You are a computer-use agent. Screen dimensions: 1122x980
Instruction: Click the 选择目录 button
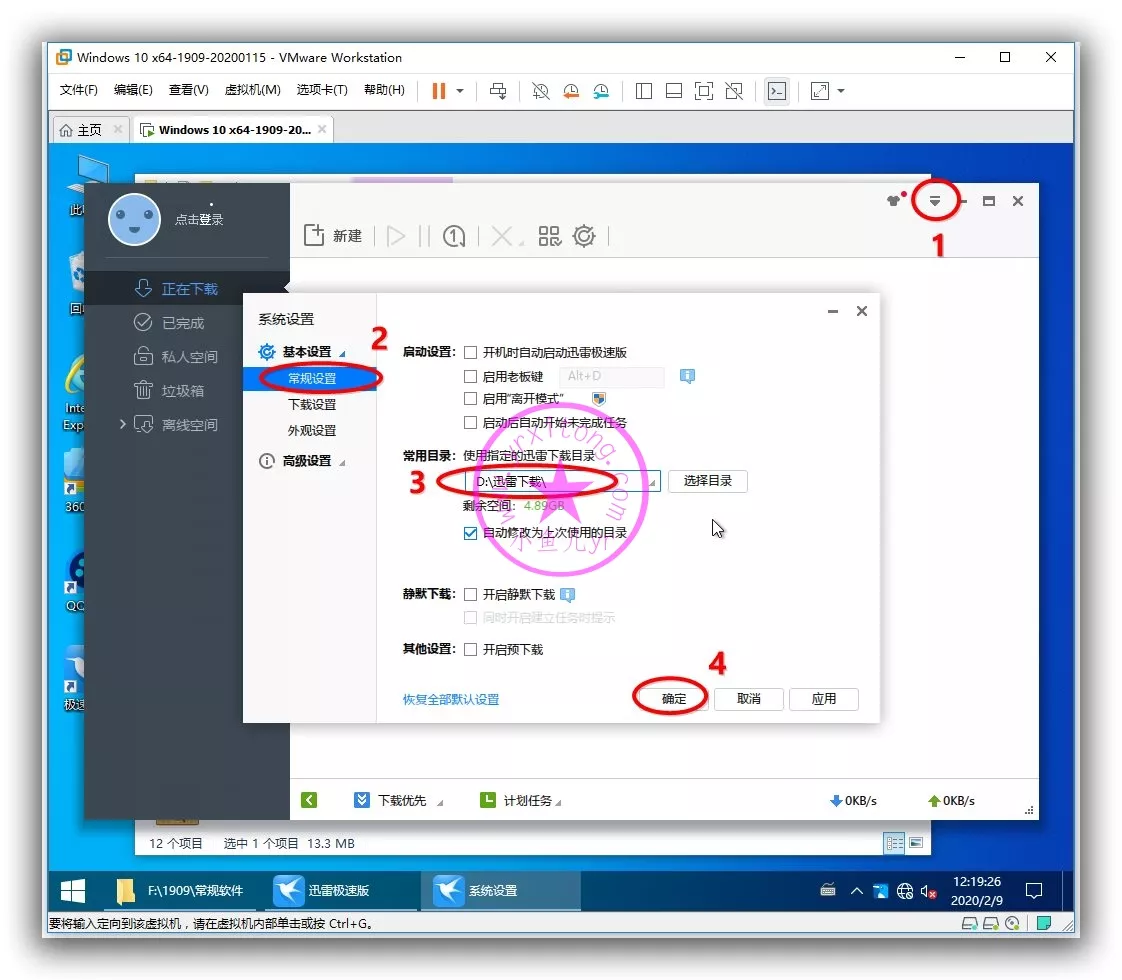point(707,481)
